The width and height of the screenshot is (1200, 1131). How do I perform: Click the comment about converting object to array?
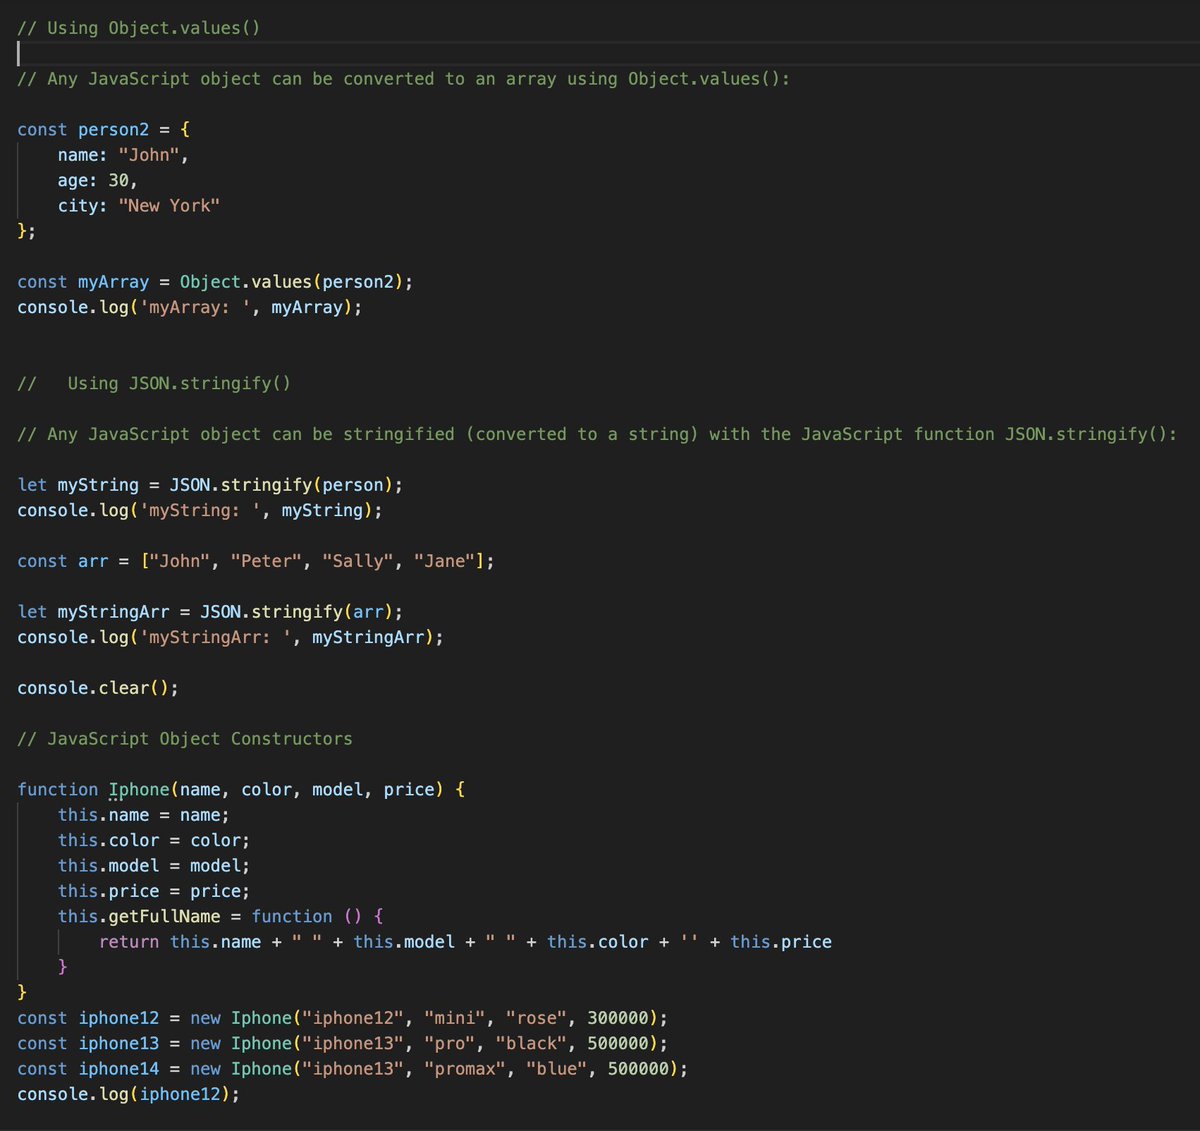click(x=403, y=79)
